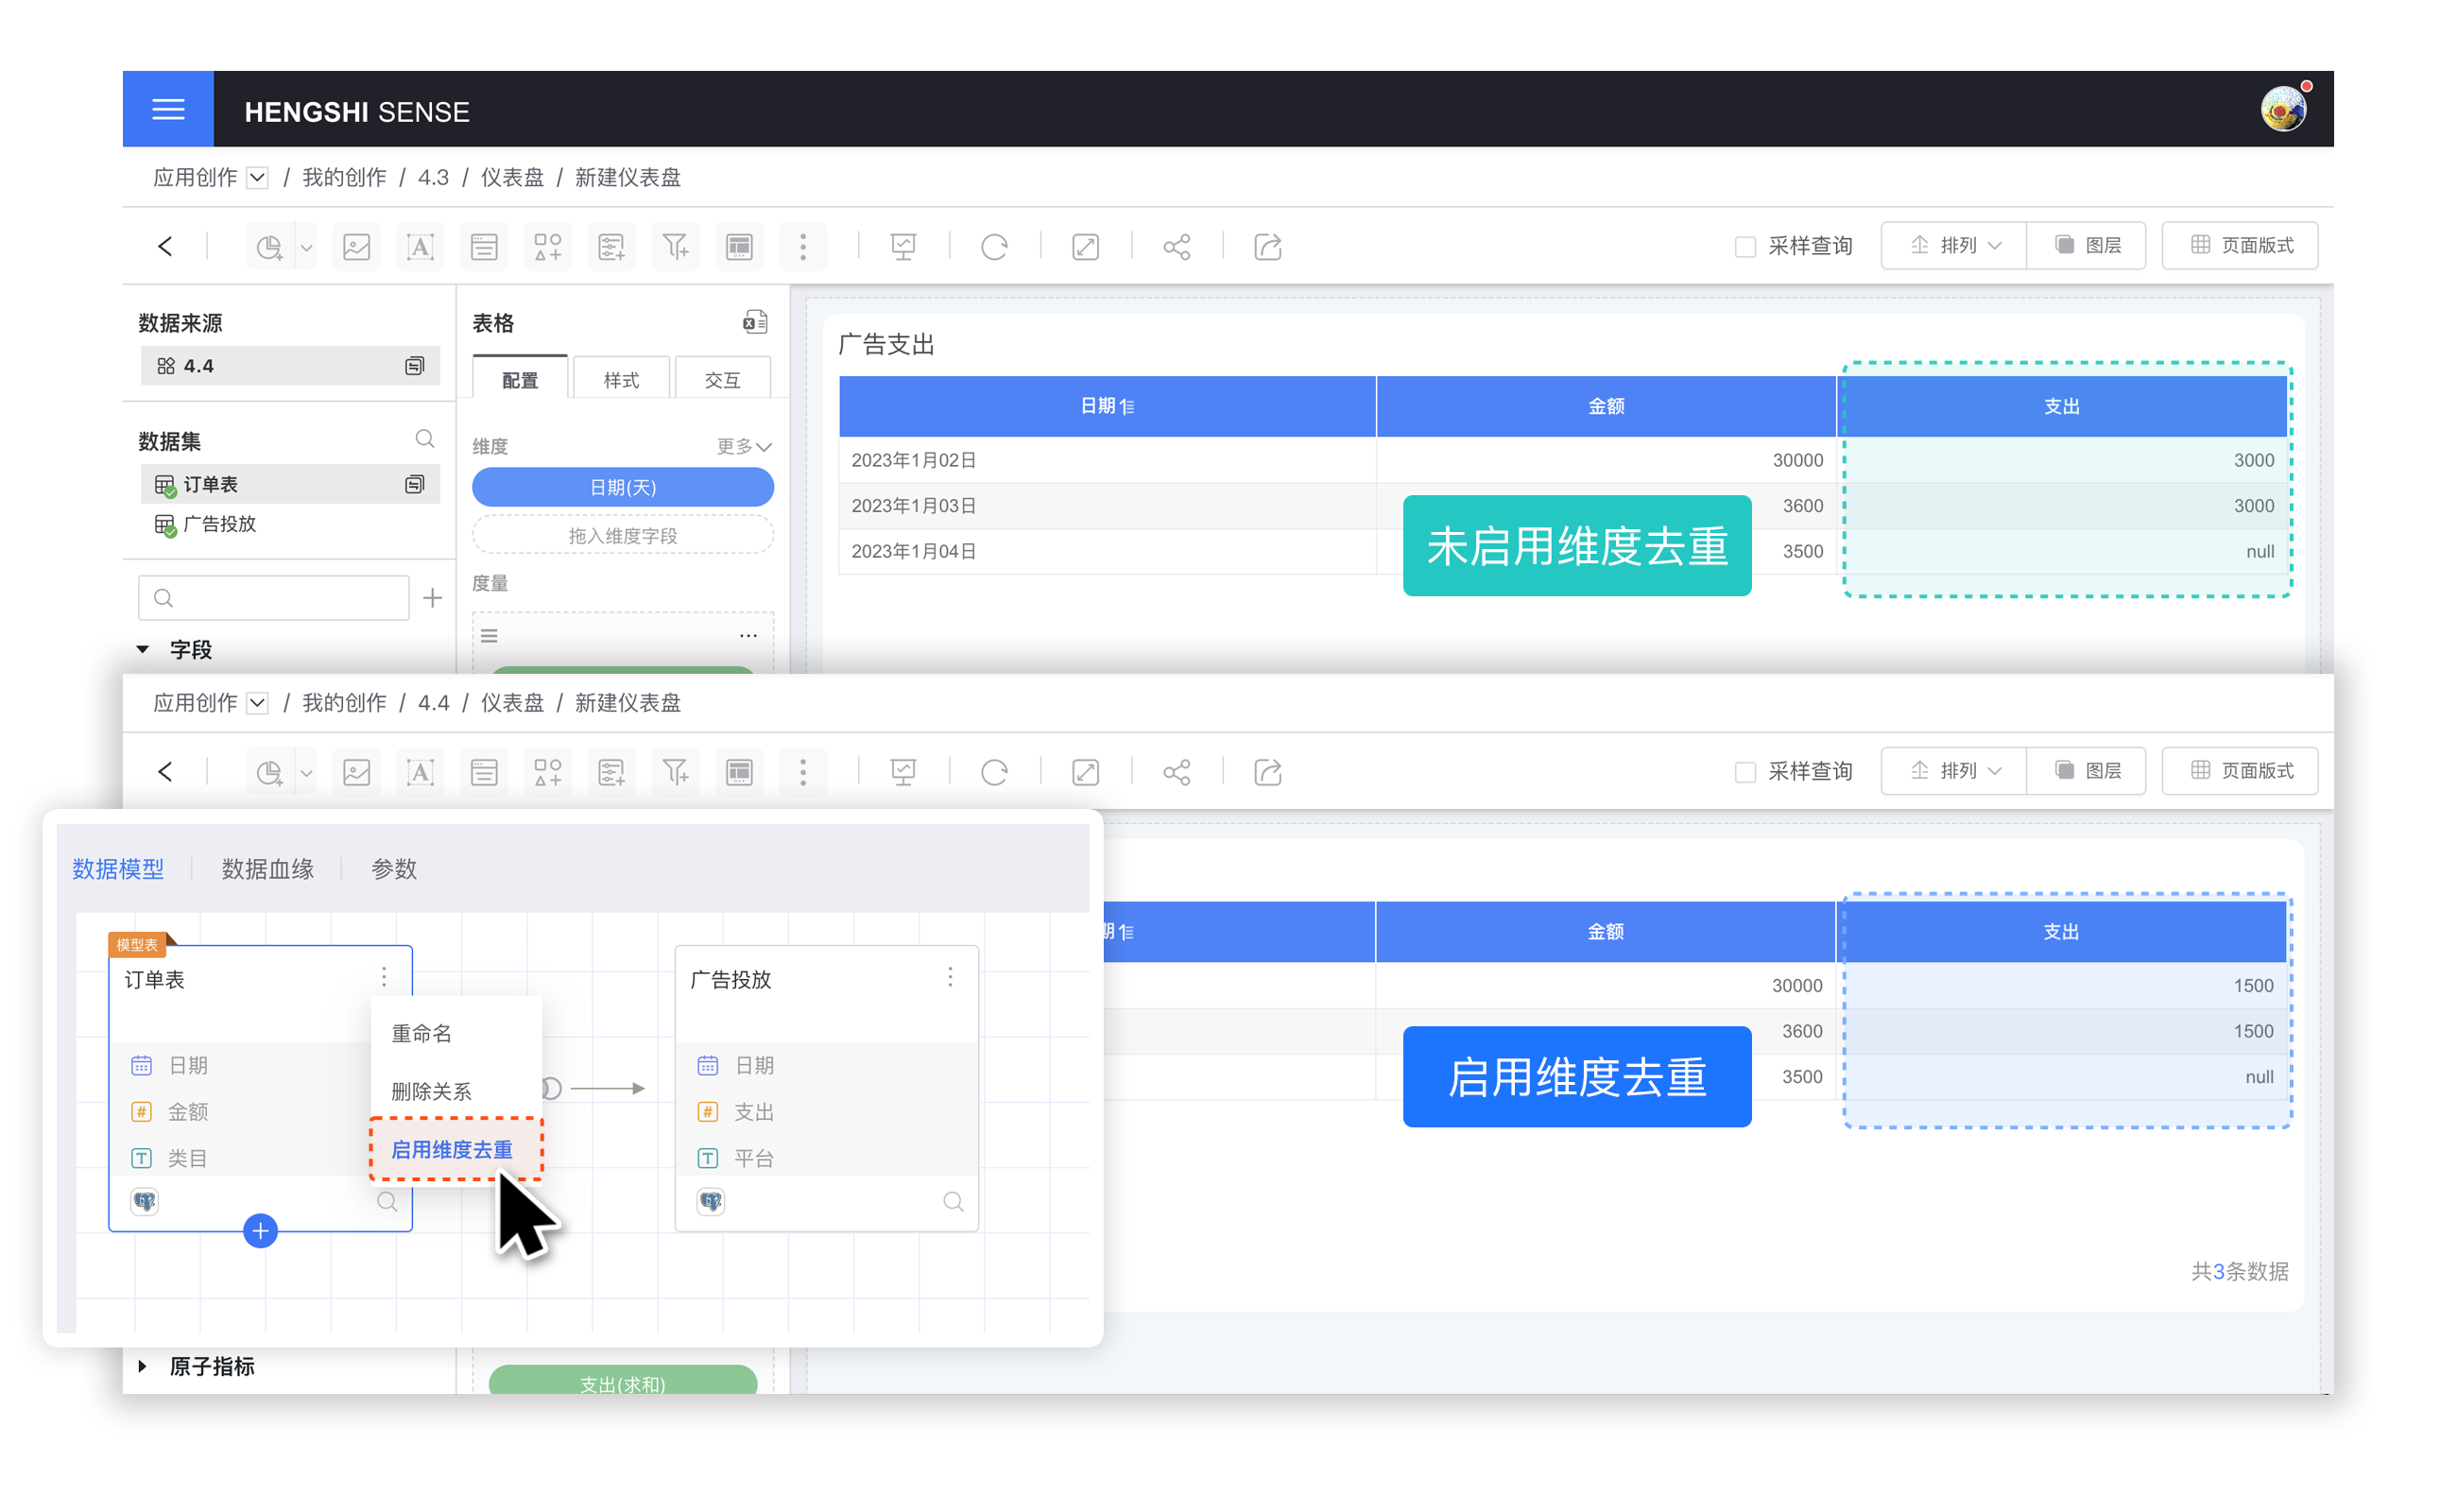
Task: Add chart icon in upper toolbar
Action: tap(268, 246)
